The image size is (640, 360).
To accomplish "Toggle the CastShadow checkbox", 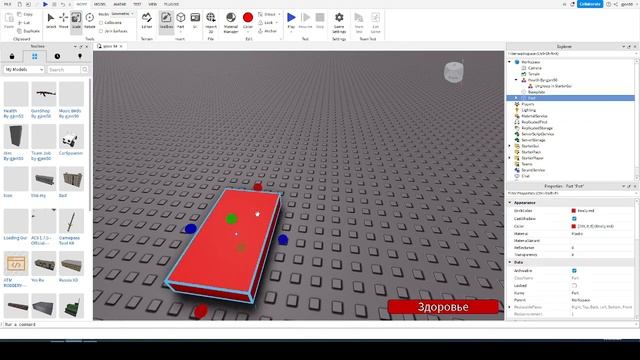I will pos(574,218).
